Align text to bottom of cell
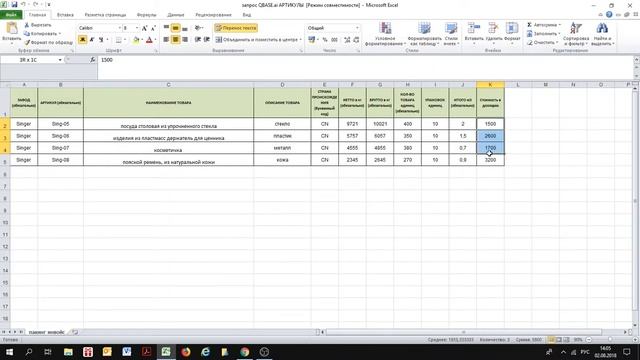The width and height of the screenshot is (640, 360). 185,28
